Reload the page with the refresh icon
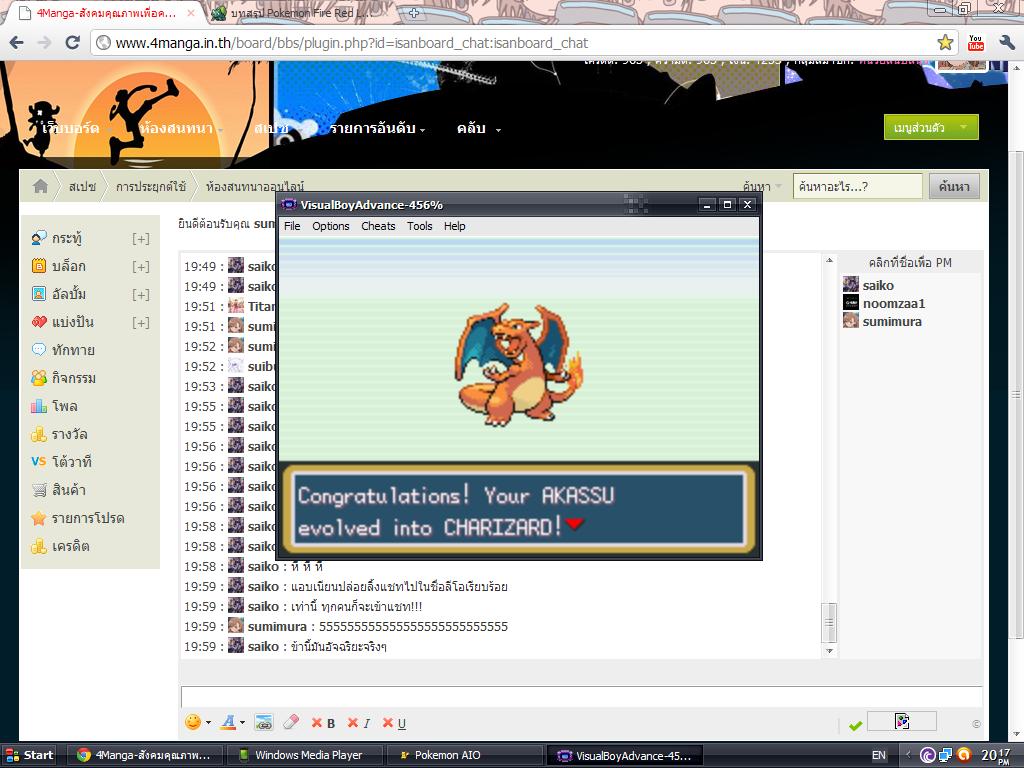This screenshot has width=1024, height=768. pyautogui.click(x=72, y=43)
